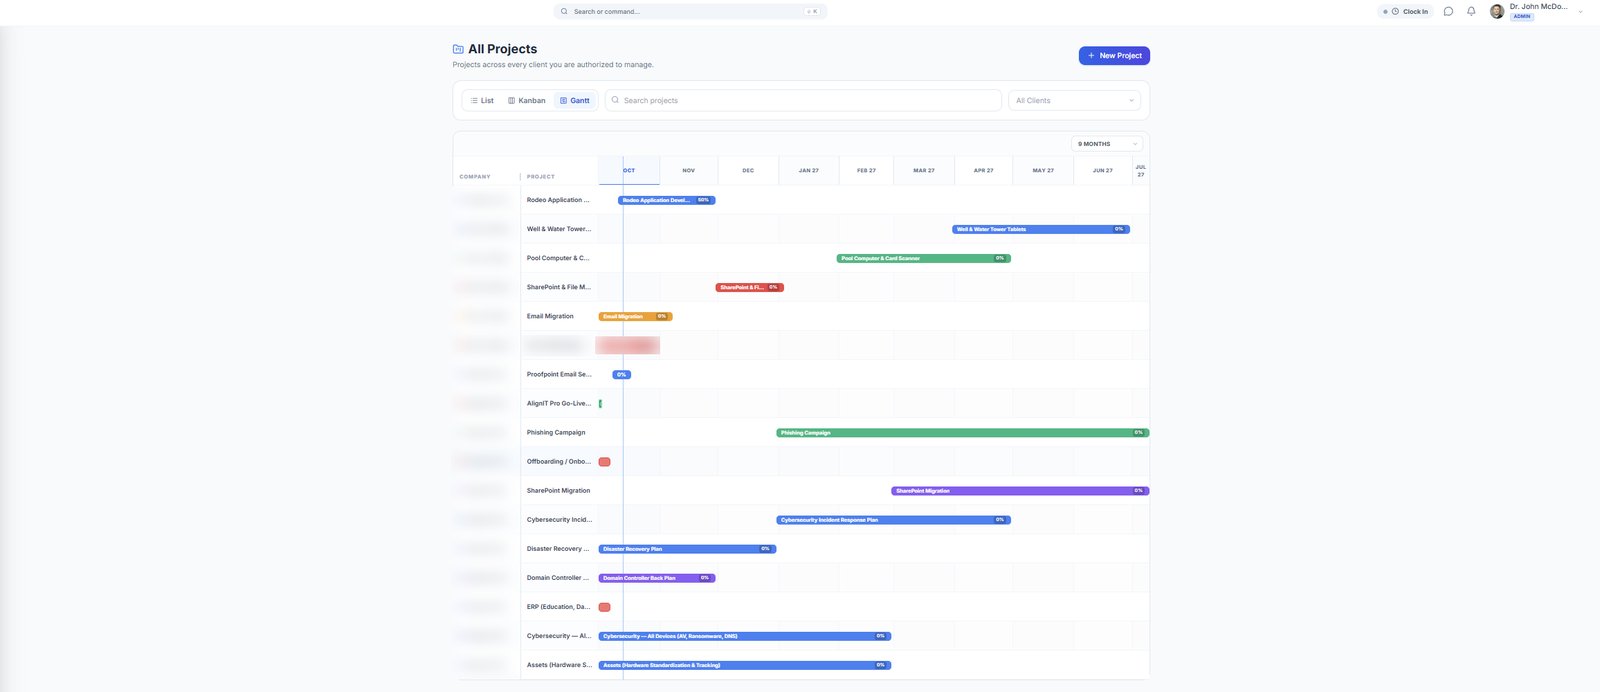Click the orange Email Migration Gantt bar
Image resolution: width=1600 pixels, height=692 pixels.
pyautogui.click(x=636, y=316)
